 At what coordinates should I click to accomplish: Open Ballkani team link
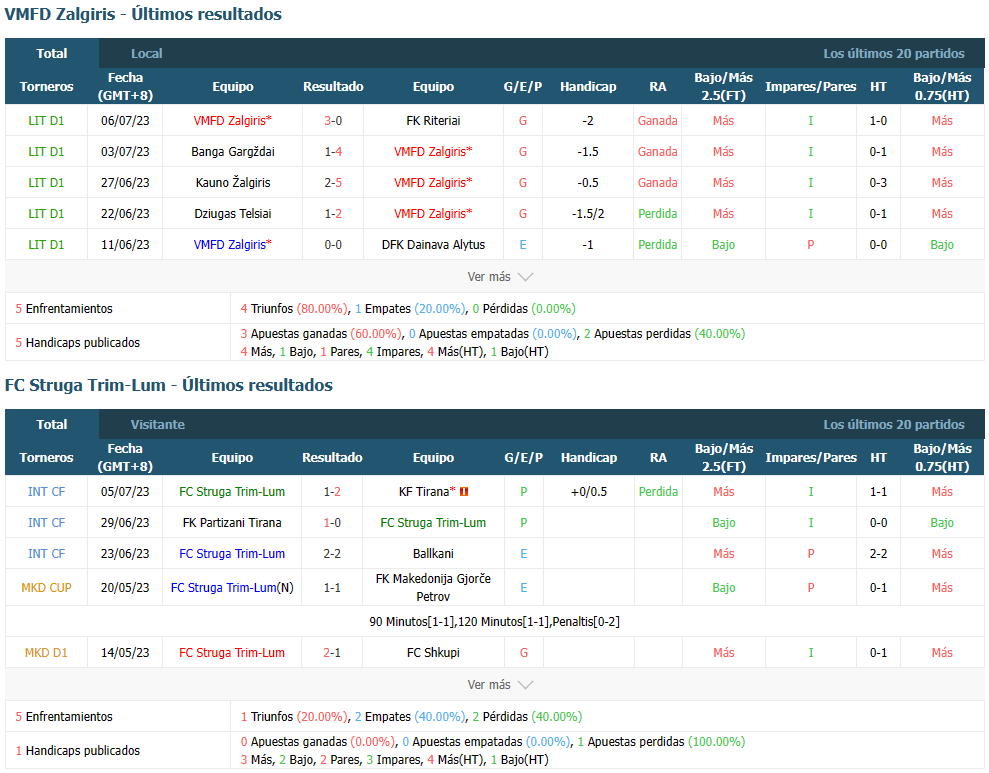pyautogui.click(x=433, y=553)
